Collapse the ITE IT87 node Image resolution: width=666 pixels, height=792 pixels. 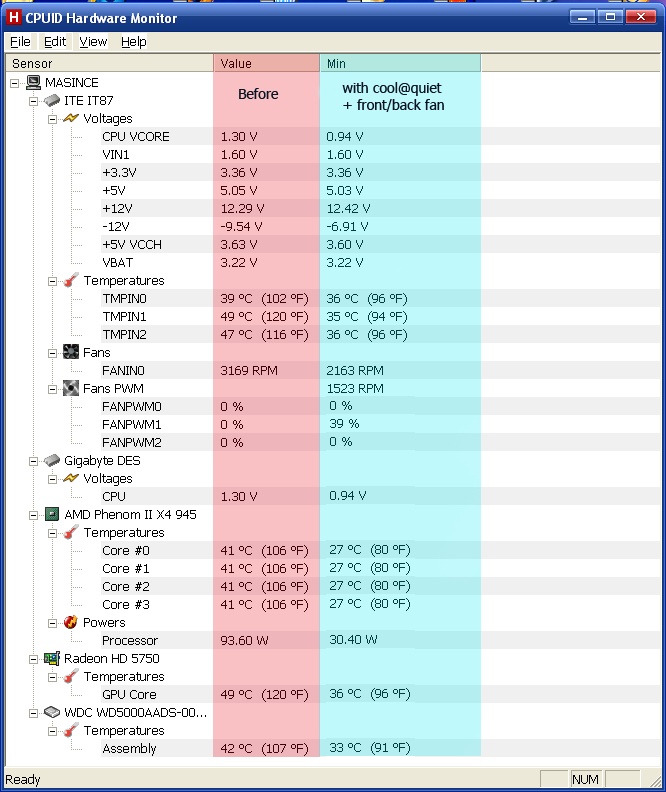tap(33, 102)
